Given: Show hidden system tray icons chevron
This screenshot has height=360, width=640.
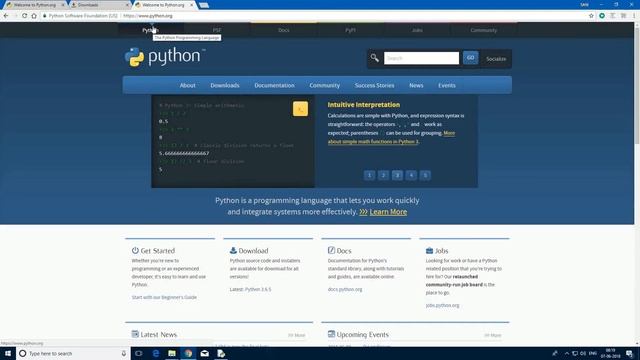Looking at the screenshot, I should click(567, 353).
